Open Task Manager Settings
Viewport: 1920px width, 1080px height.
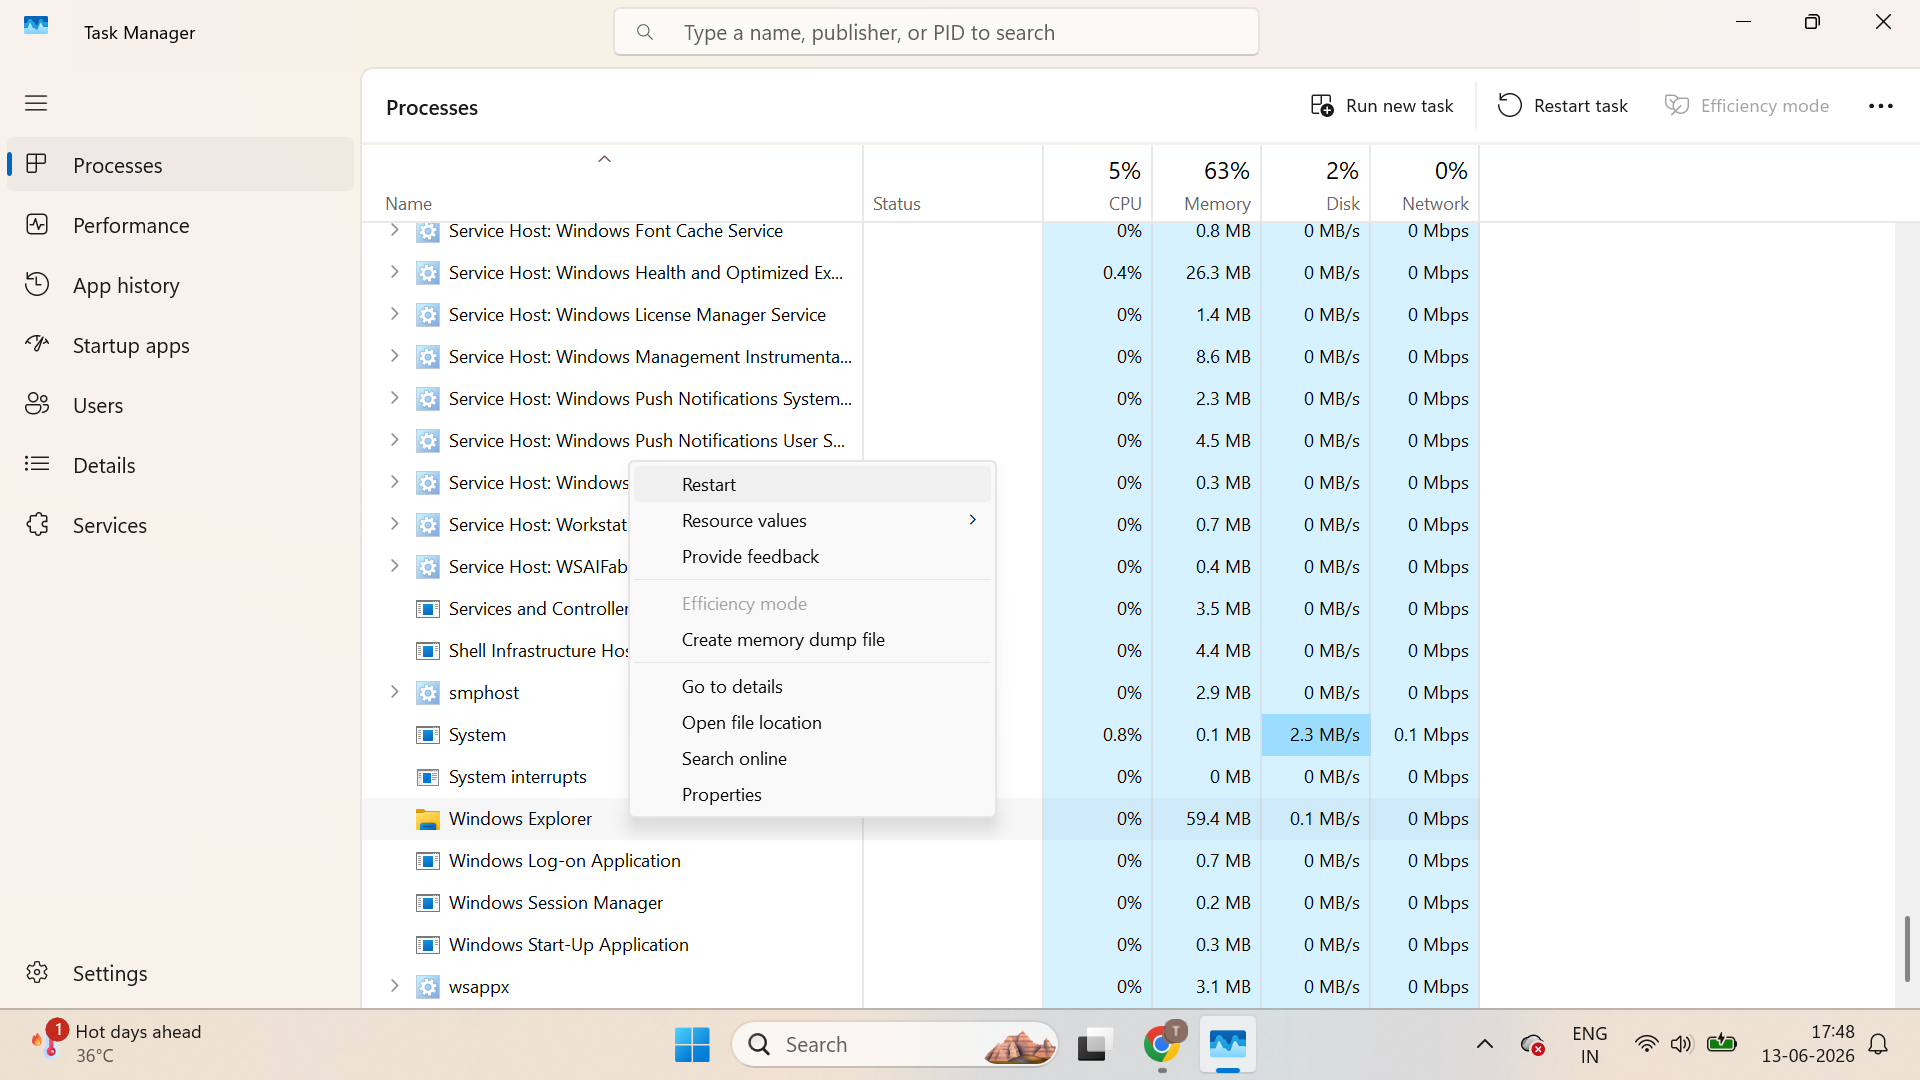tap(181, 973)
